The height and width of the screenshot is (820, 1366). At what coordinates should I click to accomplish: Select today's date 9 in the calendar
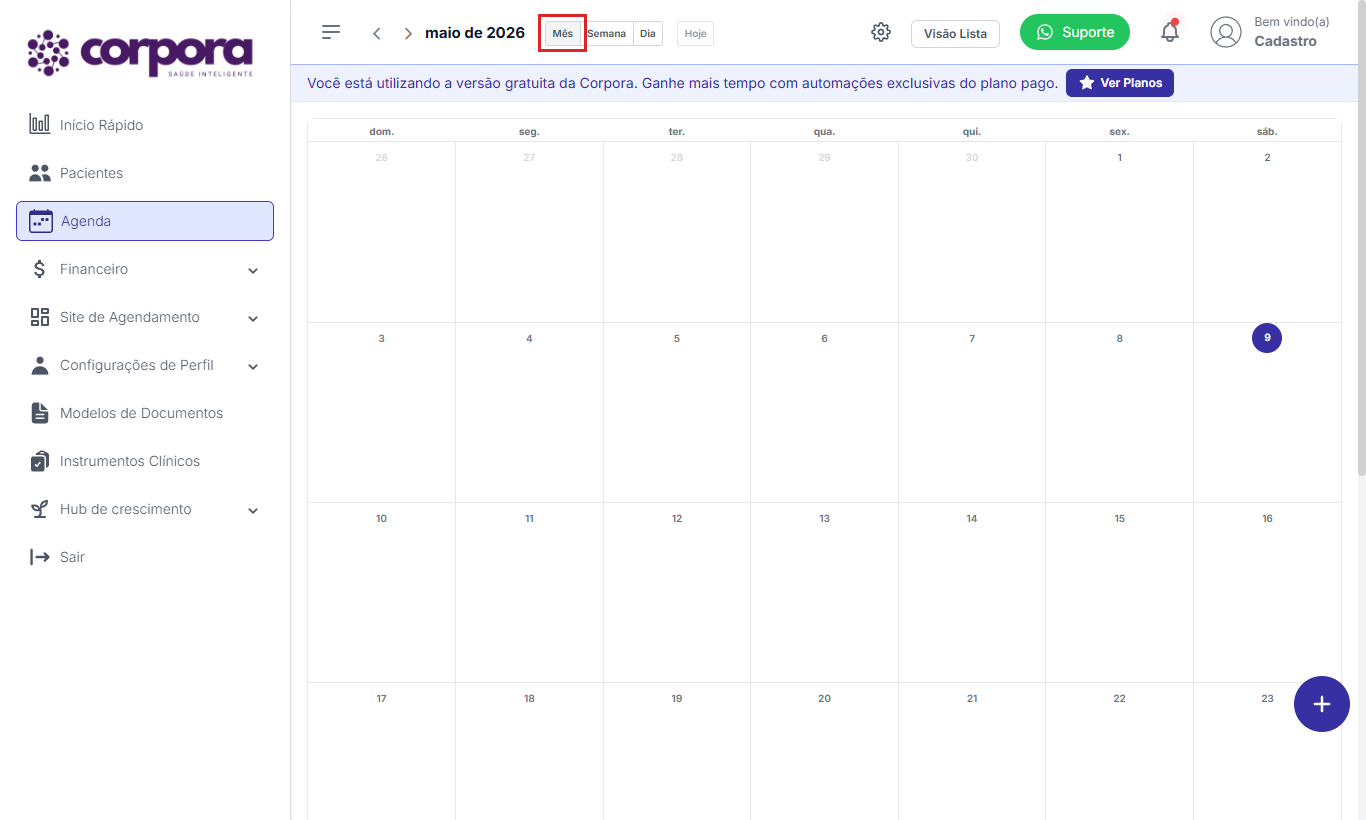click(1267, 338)
